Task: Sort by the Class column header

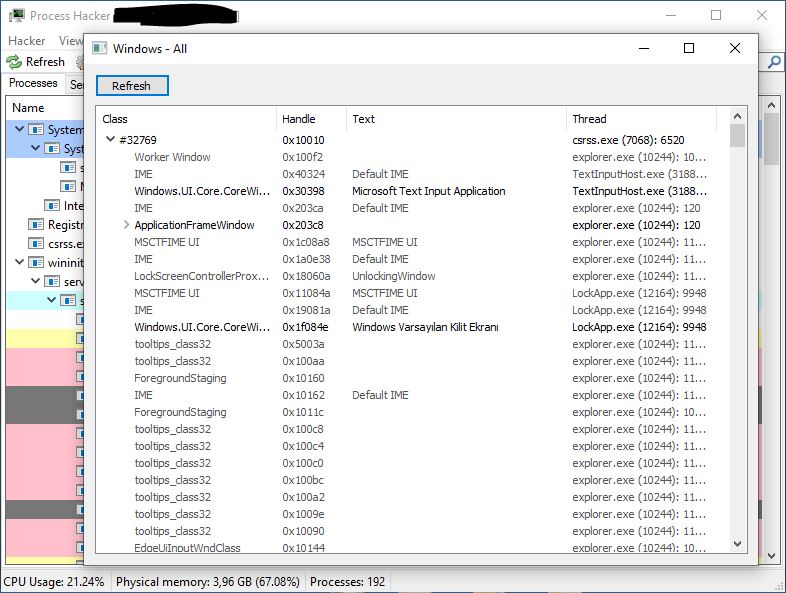Action: pos(185,119)
